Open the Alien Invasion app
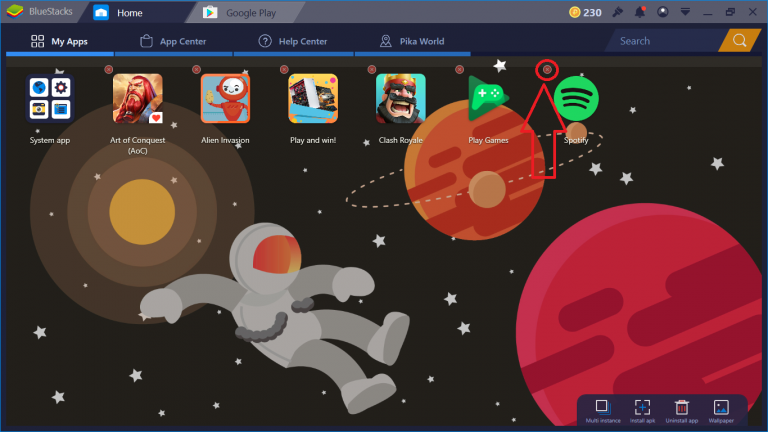The image size is (768, 432). pos(225,98)
